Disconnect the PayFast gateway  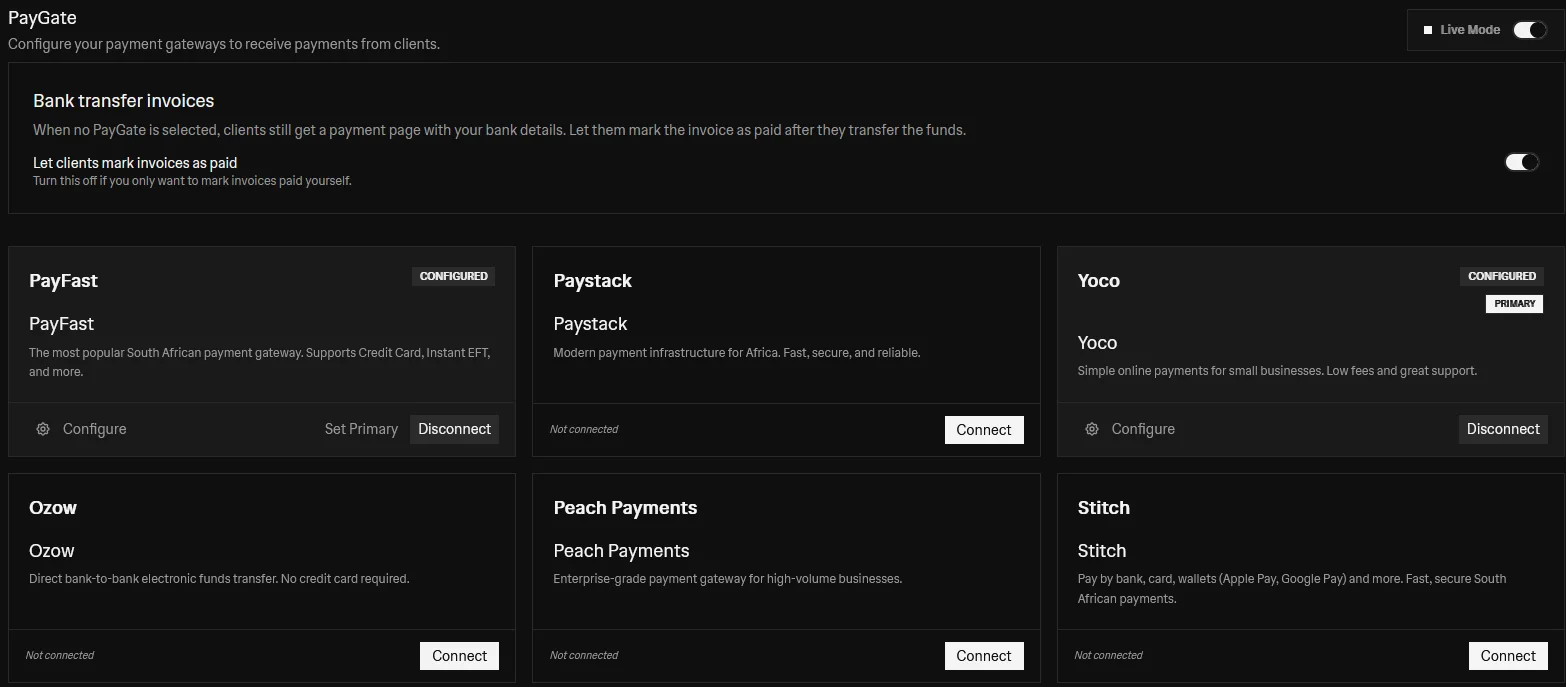455,429
